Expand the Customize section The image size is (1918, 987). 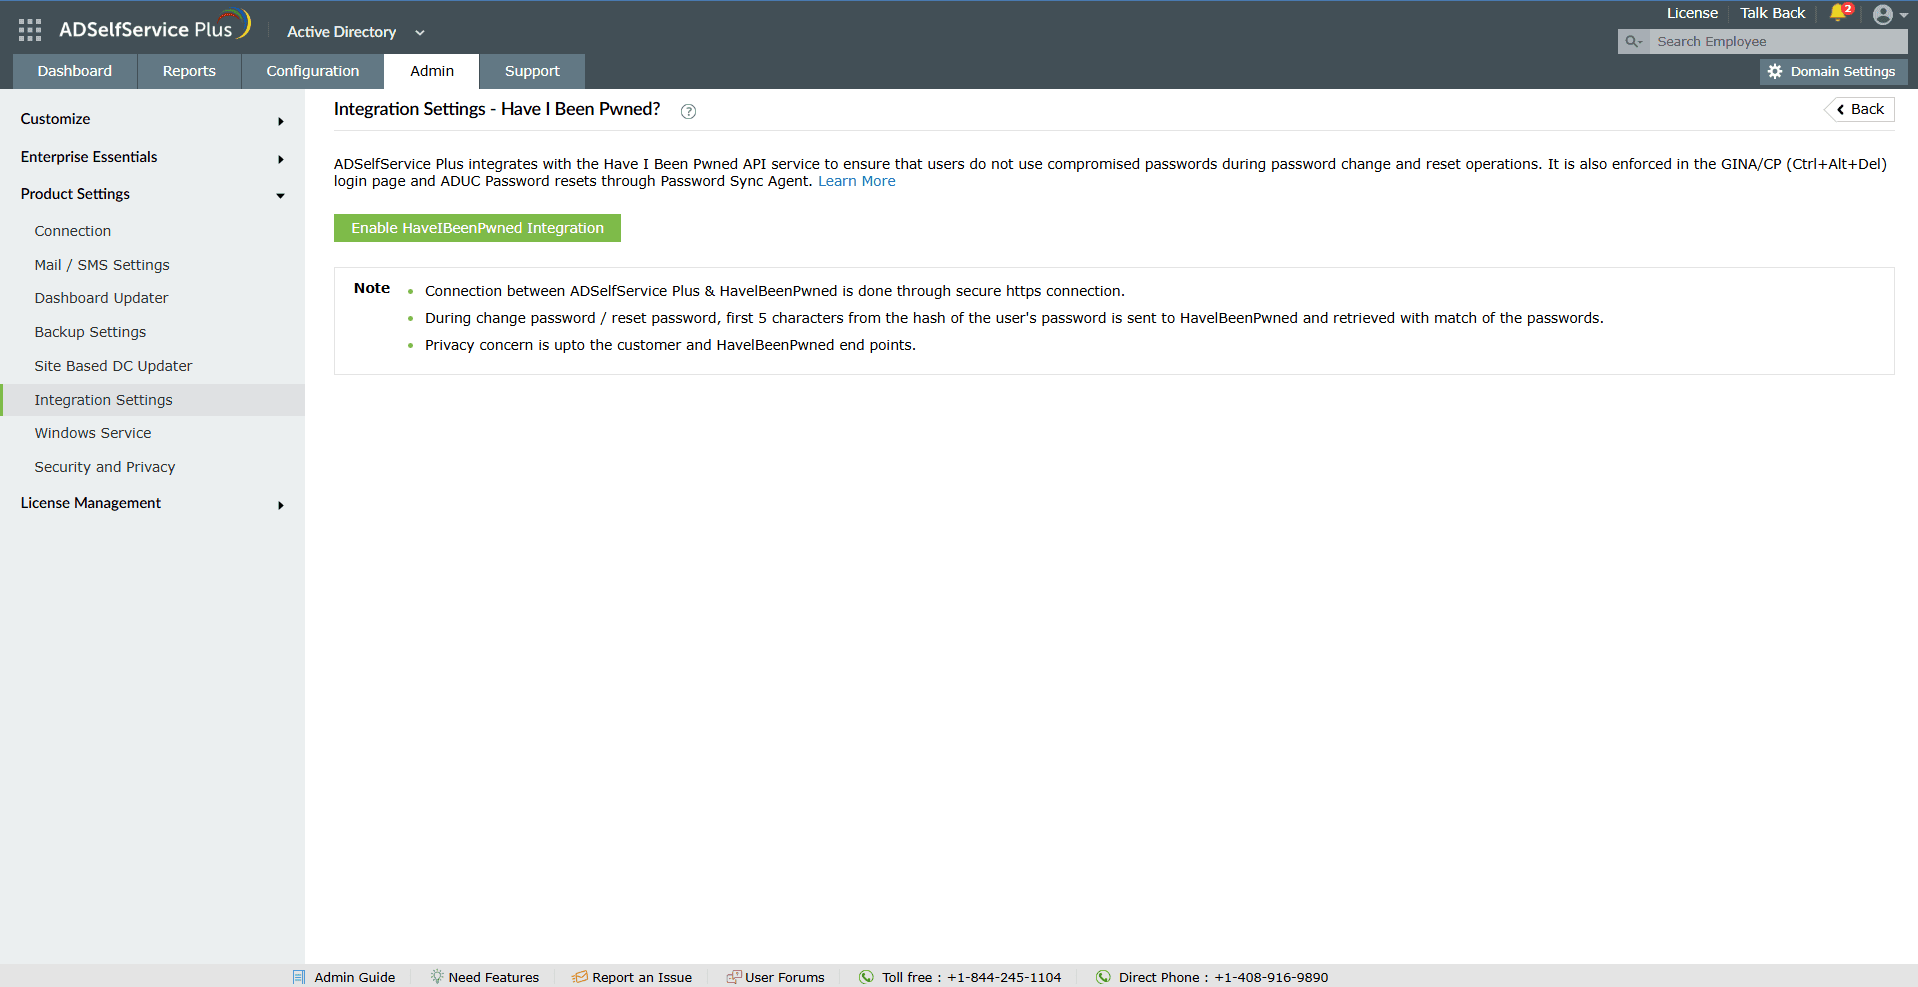click(281, 121)
